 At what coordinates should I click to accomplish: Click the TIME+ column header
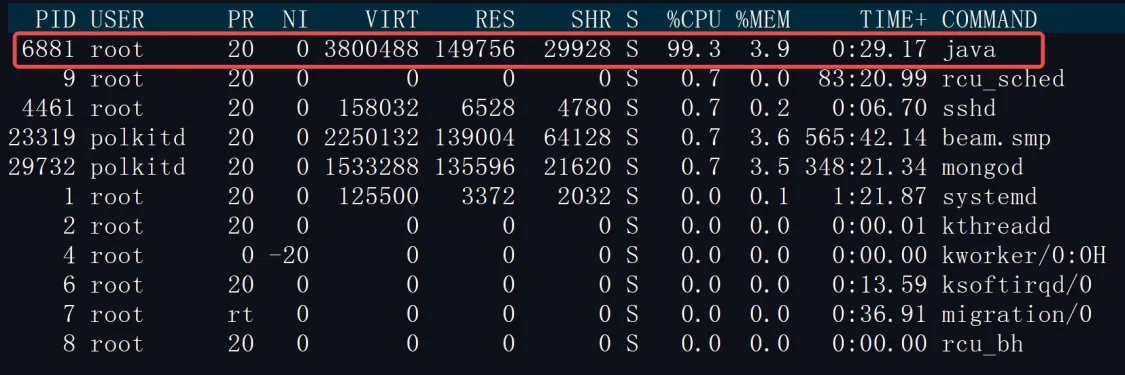(x=893, y=19)
